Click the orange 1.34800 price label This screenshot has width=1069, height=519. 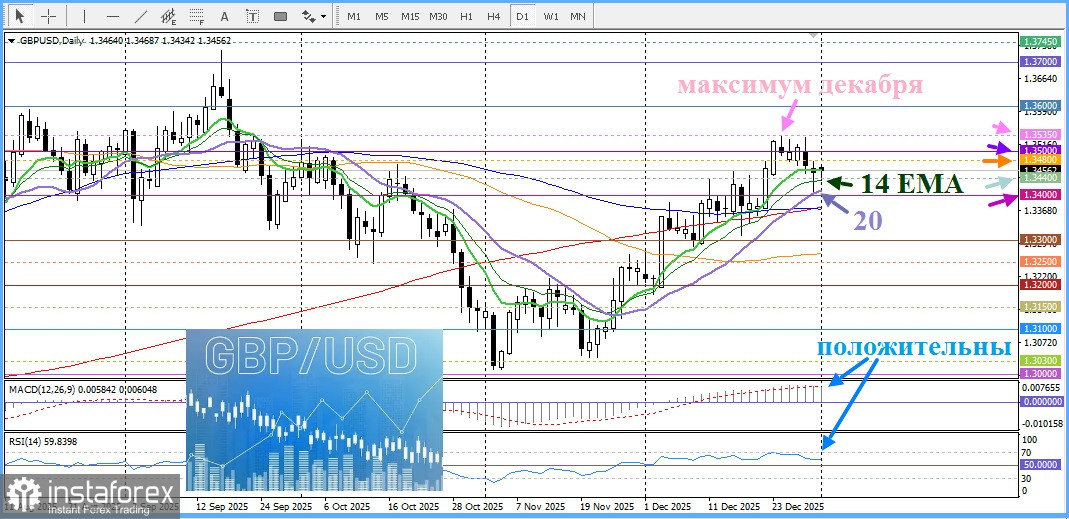point(1040,160)
